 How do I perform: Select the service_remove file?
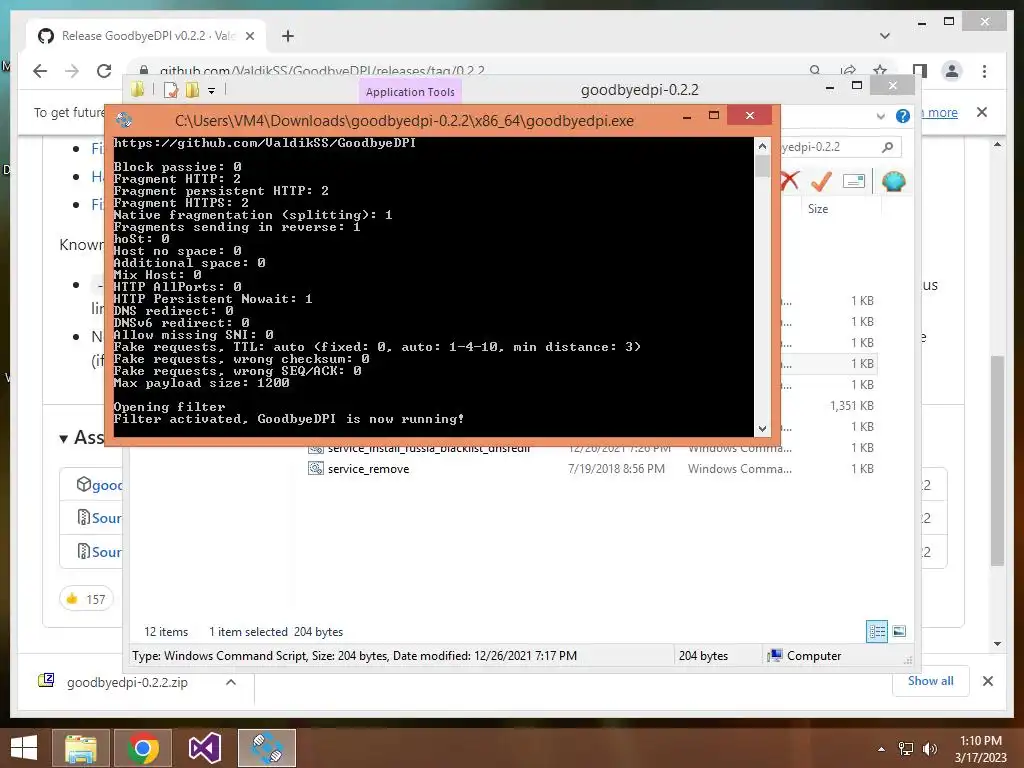pos(368,469)
